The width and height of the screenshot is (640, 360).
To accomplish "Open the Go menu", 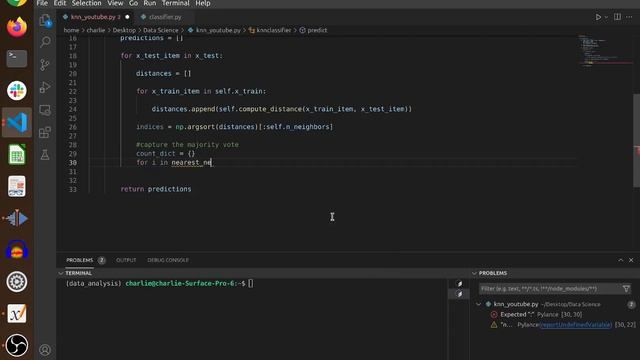I will [133, 3].
